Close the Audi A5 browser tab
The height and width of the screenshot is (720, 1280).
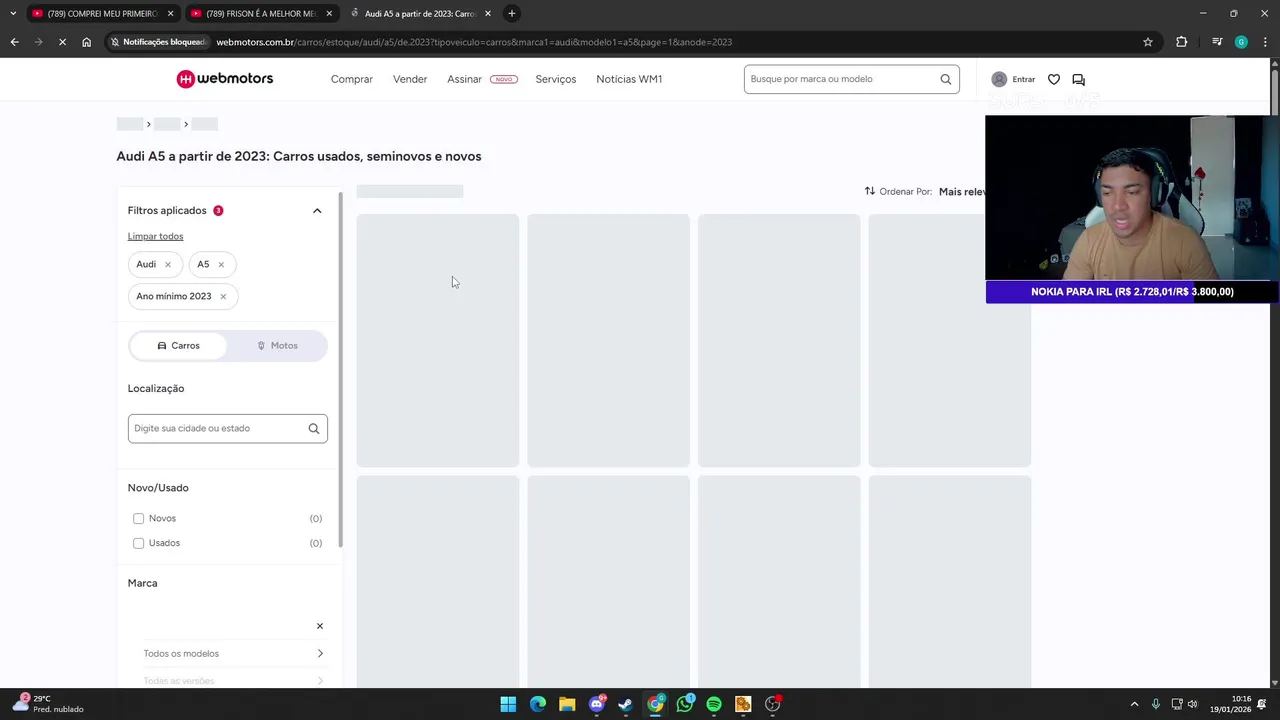coord(488,13)
